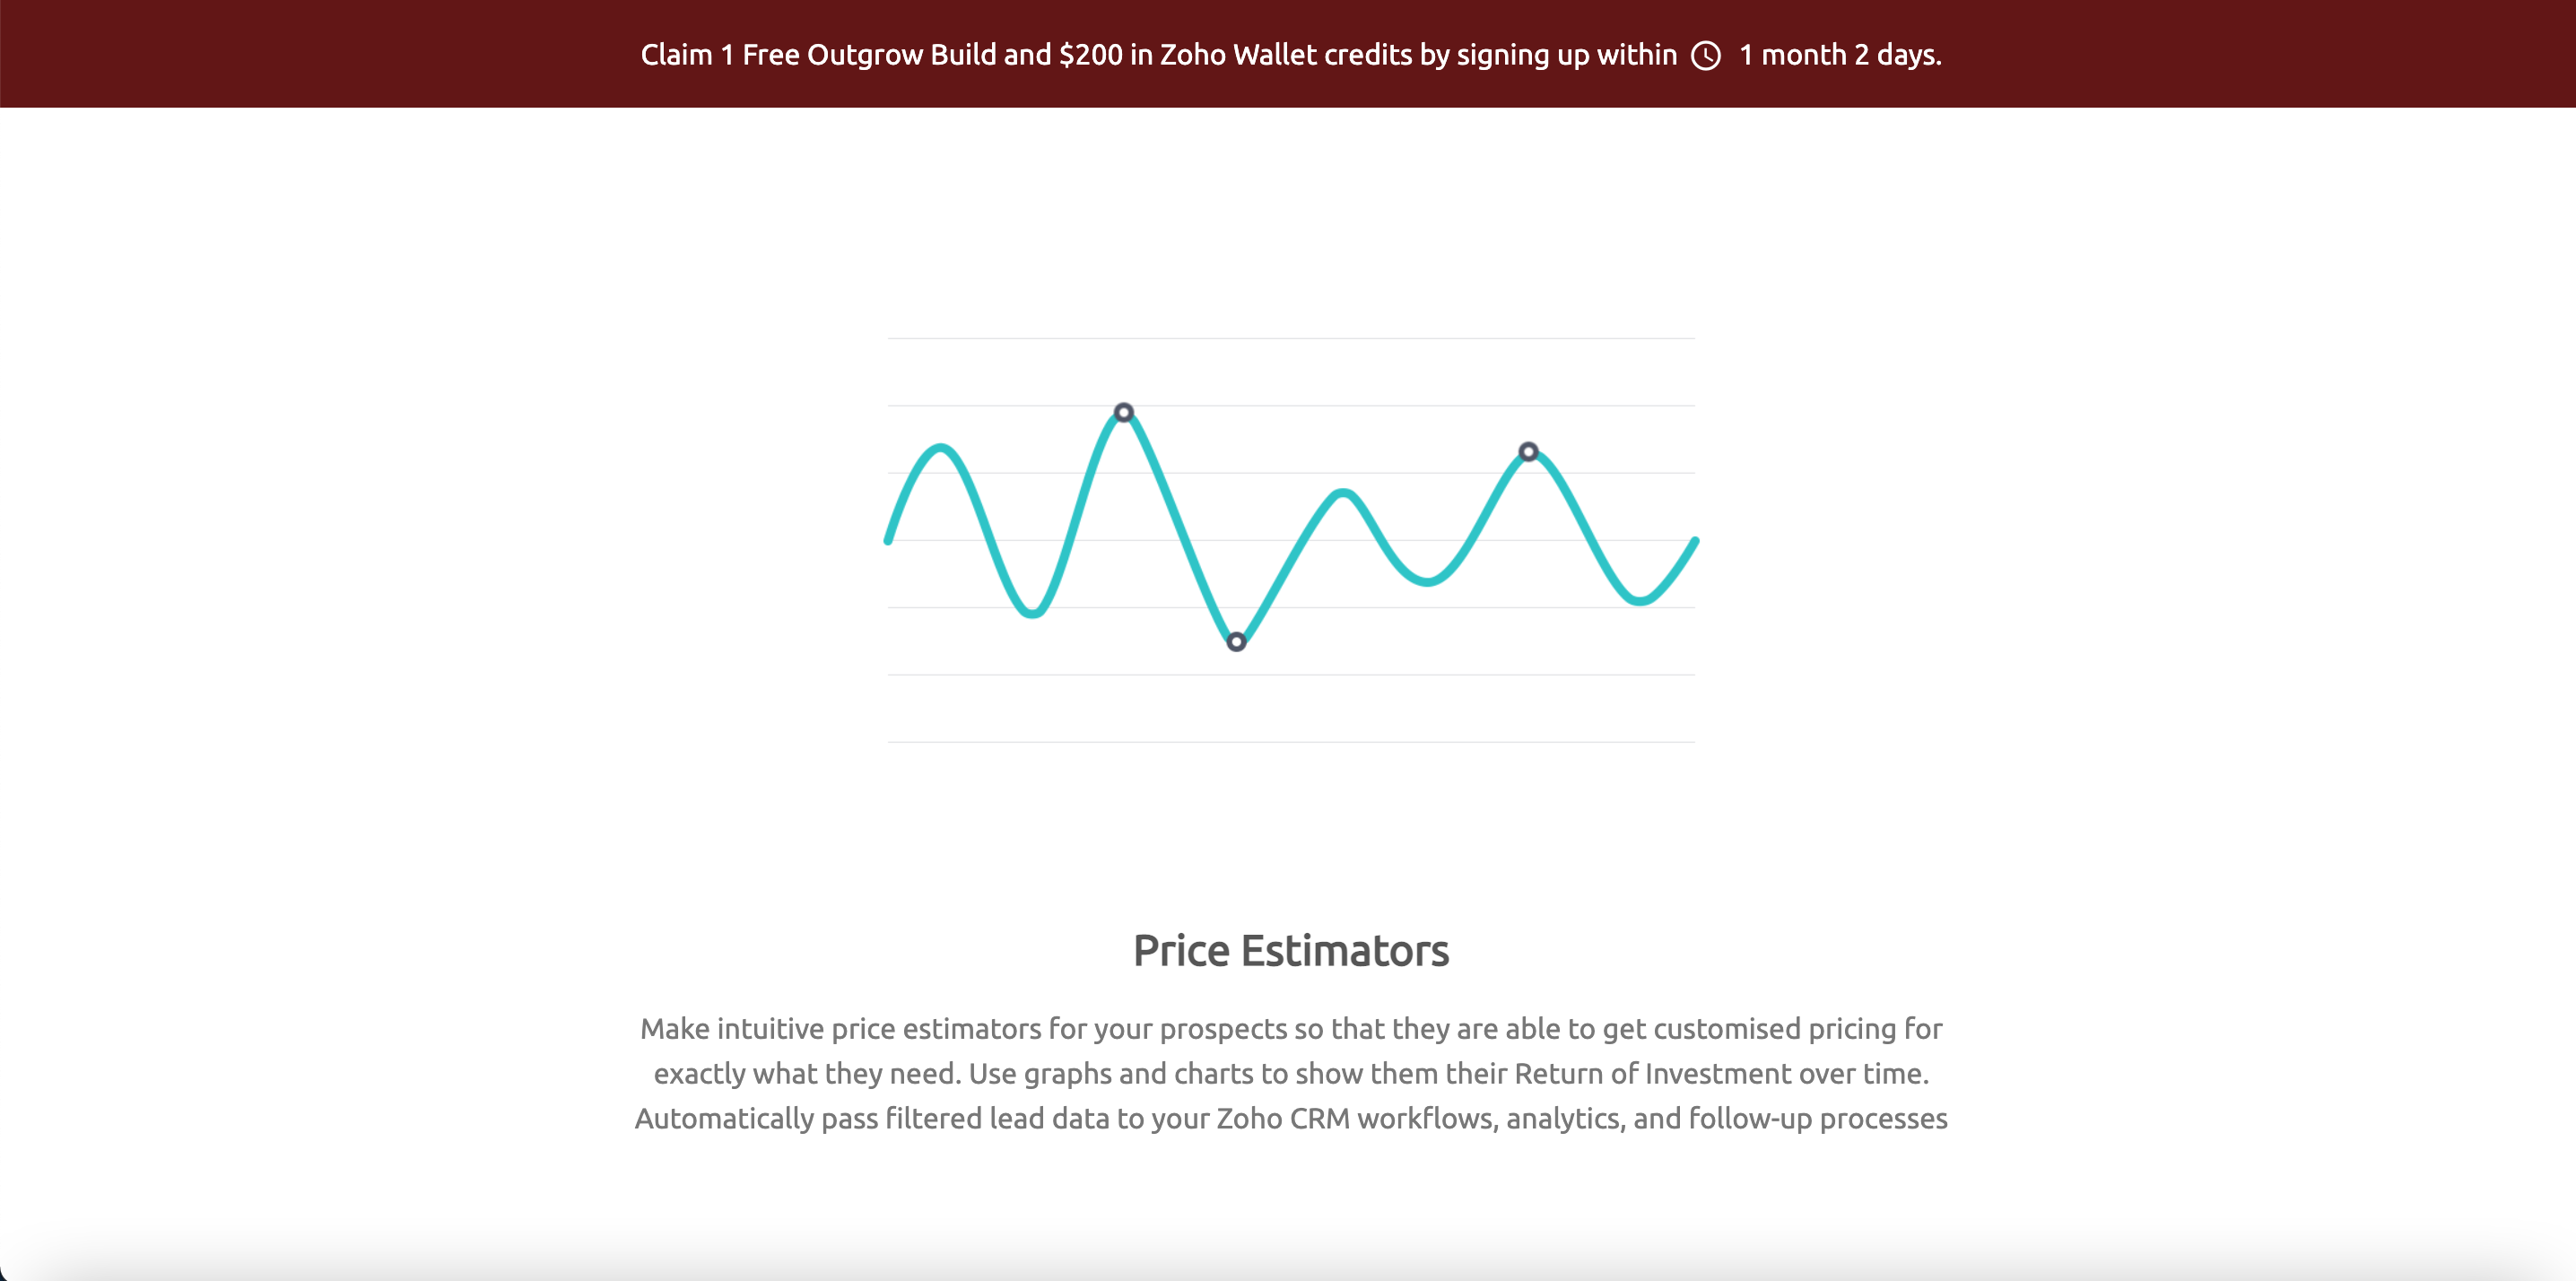Click "Return of Investment" in the description
The image size is (2576, 1281).
pyautogui.click(x=1652, y=1074)
